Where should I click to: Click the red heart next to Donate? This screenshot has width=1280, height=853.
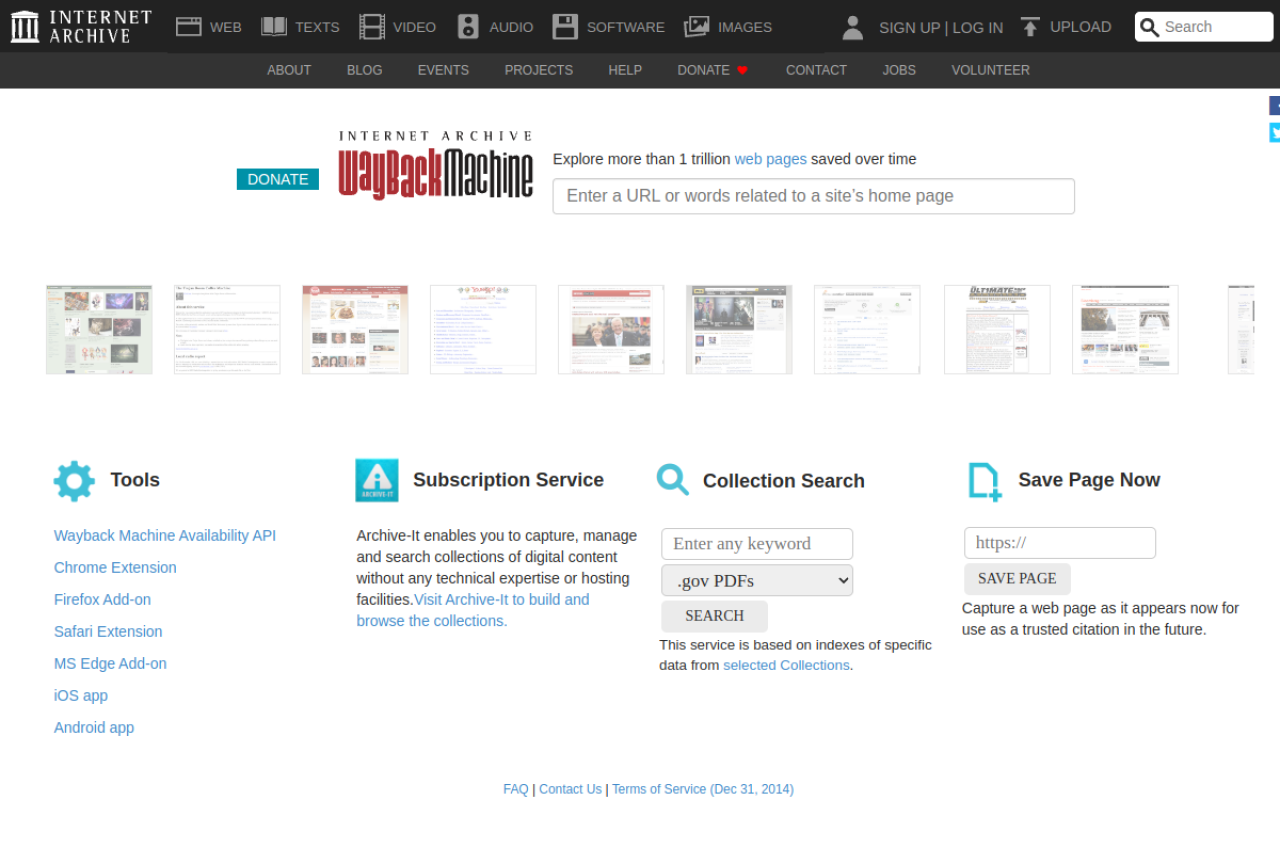pyautogui.click(x=742, y=70)
